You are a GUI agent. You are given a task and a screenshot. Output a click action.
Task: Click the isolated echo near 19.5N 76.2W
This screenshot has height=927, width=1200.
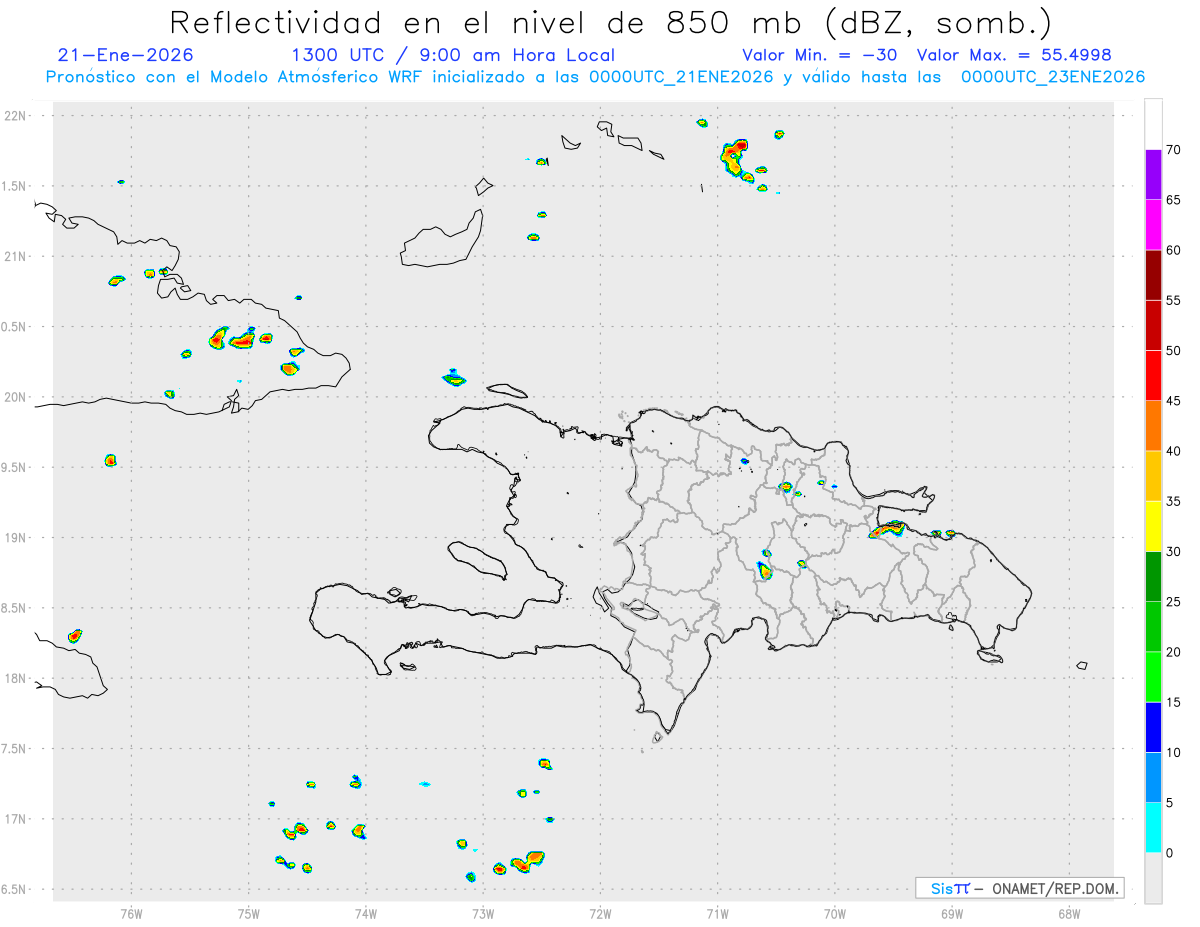[x=111, y=460]
